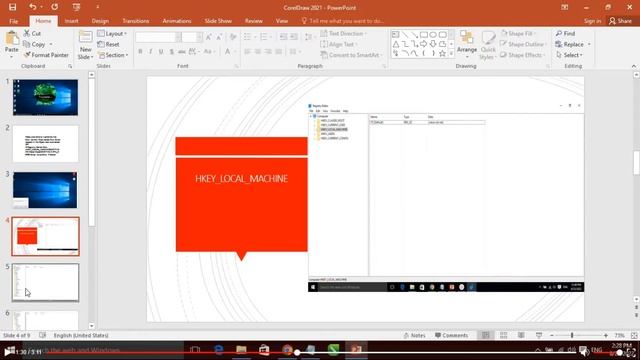Start presentation from beginning icon
Viewport: 640px width, 360px height.
point(76,7)
